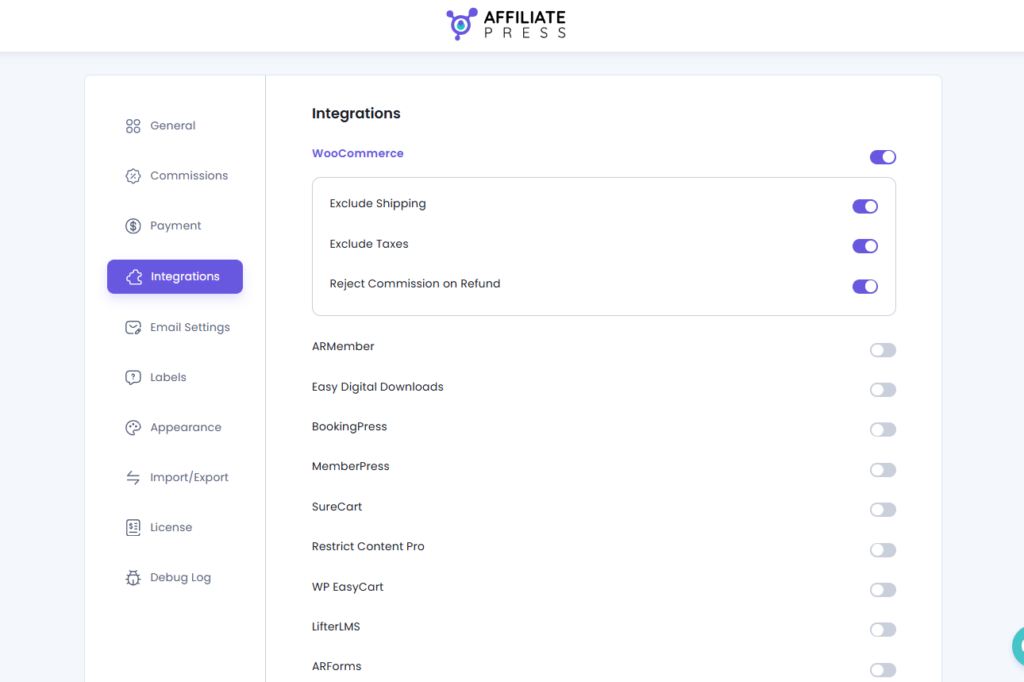Click the AffiliatePress logo in header
1024x682 pixels.
(507, 25)
